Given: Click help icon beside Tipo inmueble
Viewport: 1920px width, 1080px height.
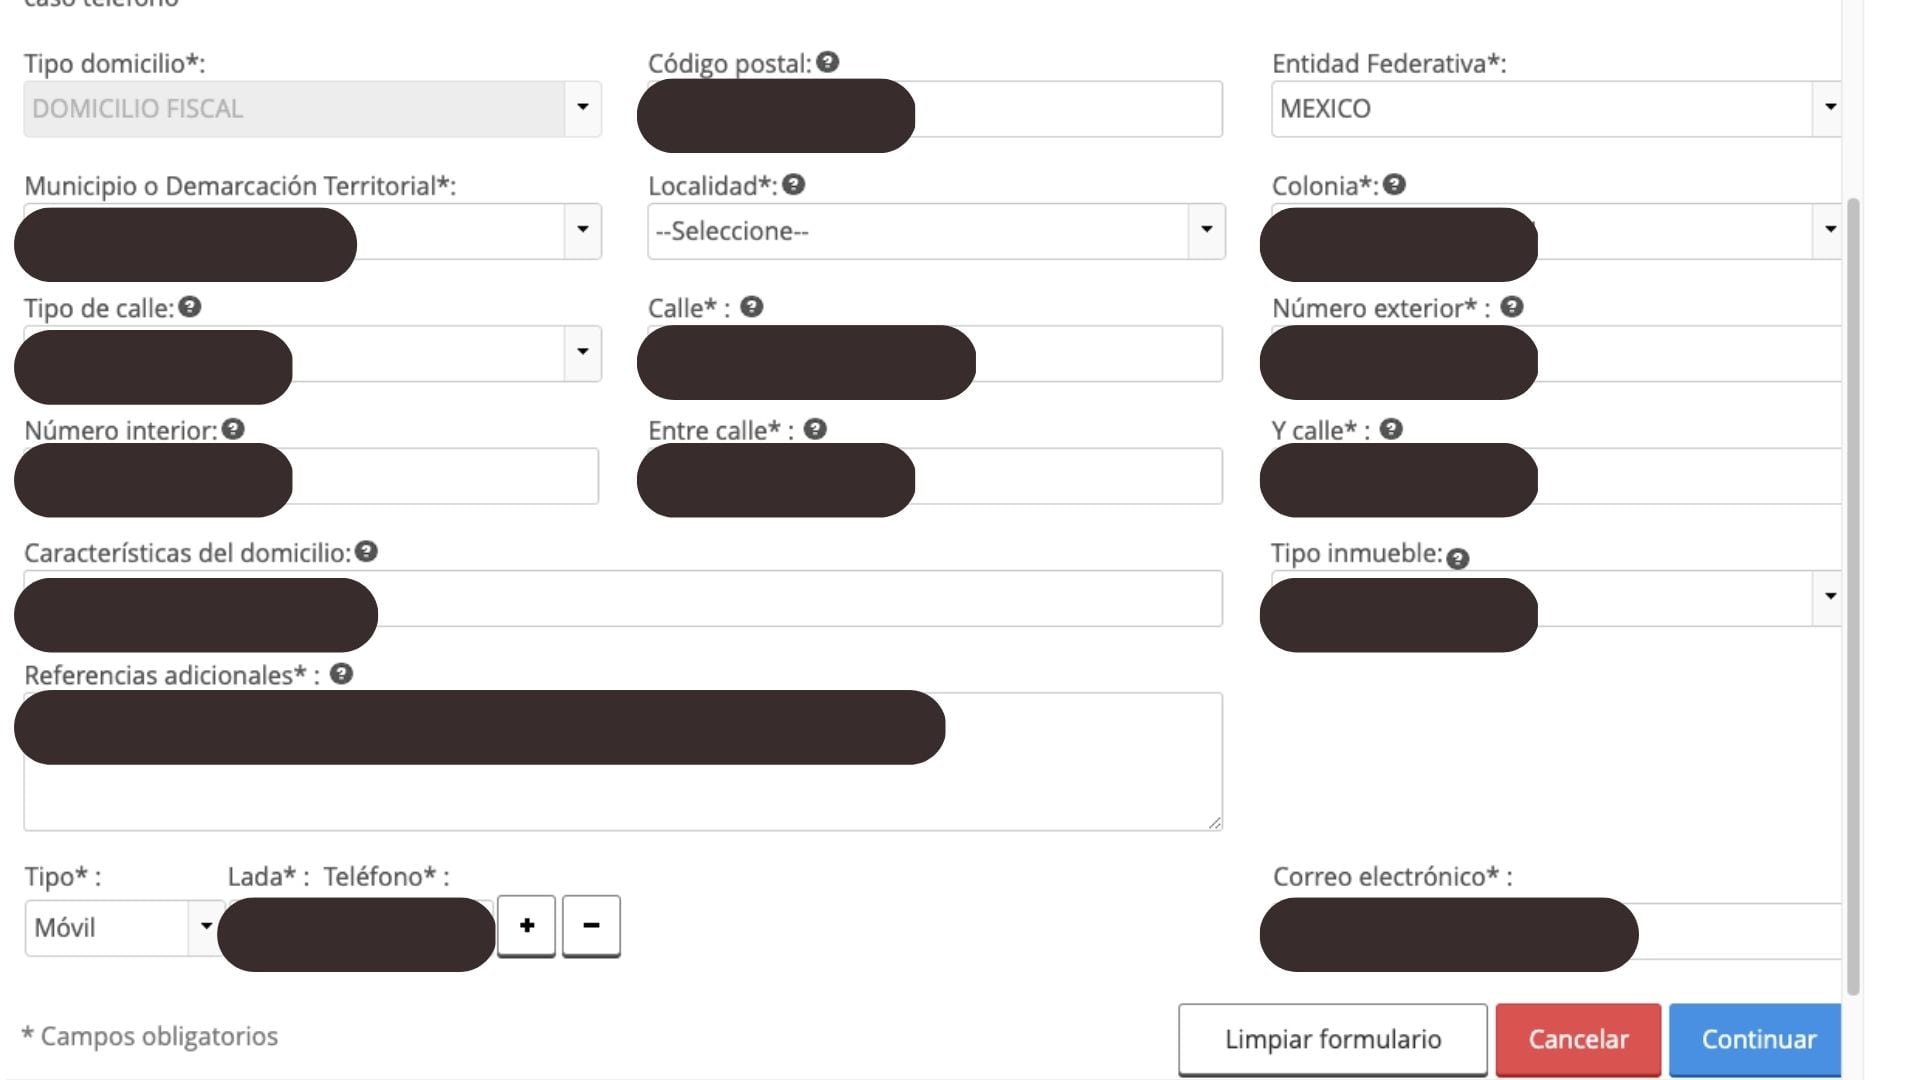Looking at the screenshot, I should [x=1458, y=558].
